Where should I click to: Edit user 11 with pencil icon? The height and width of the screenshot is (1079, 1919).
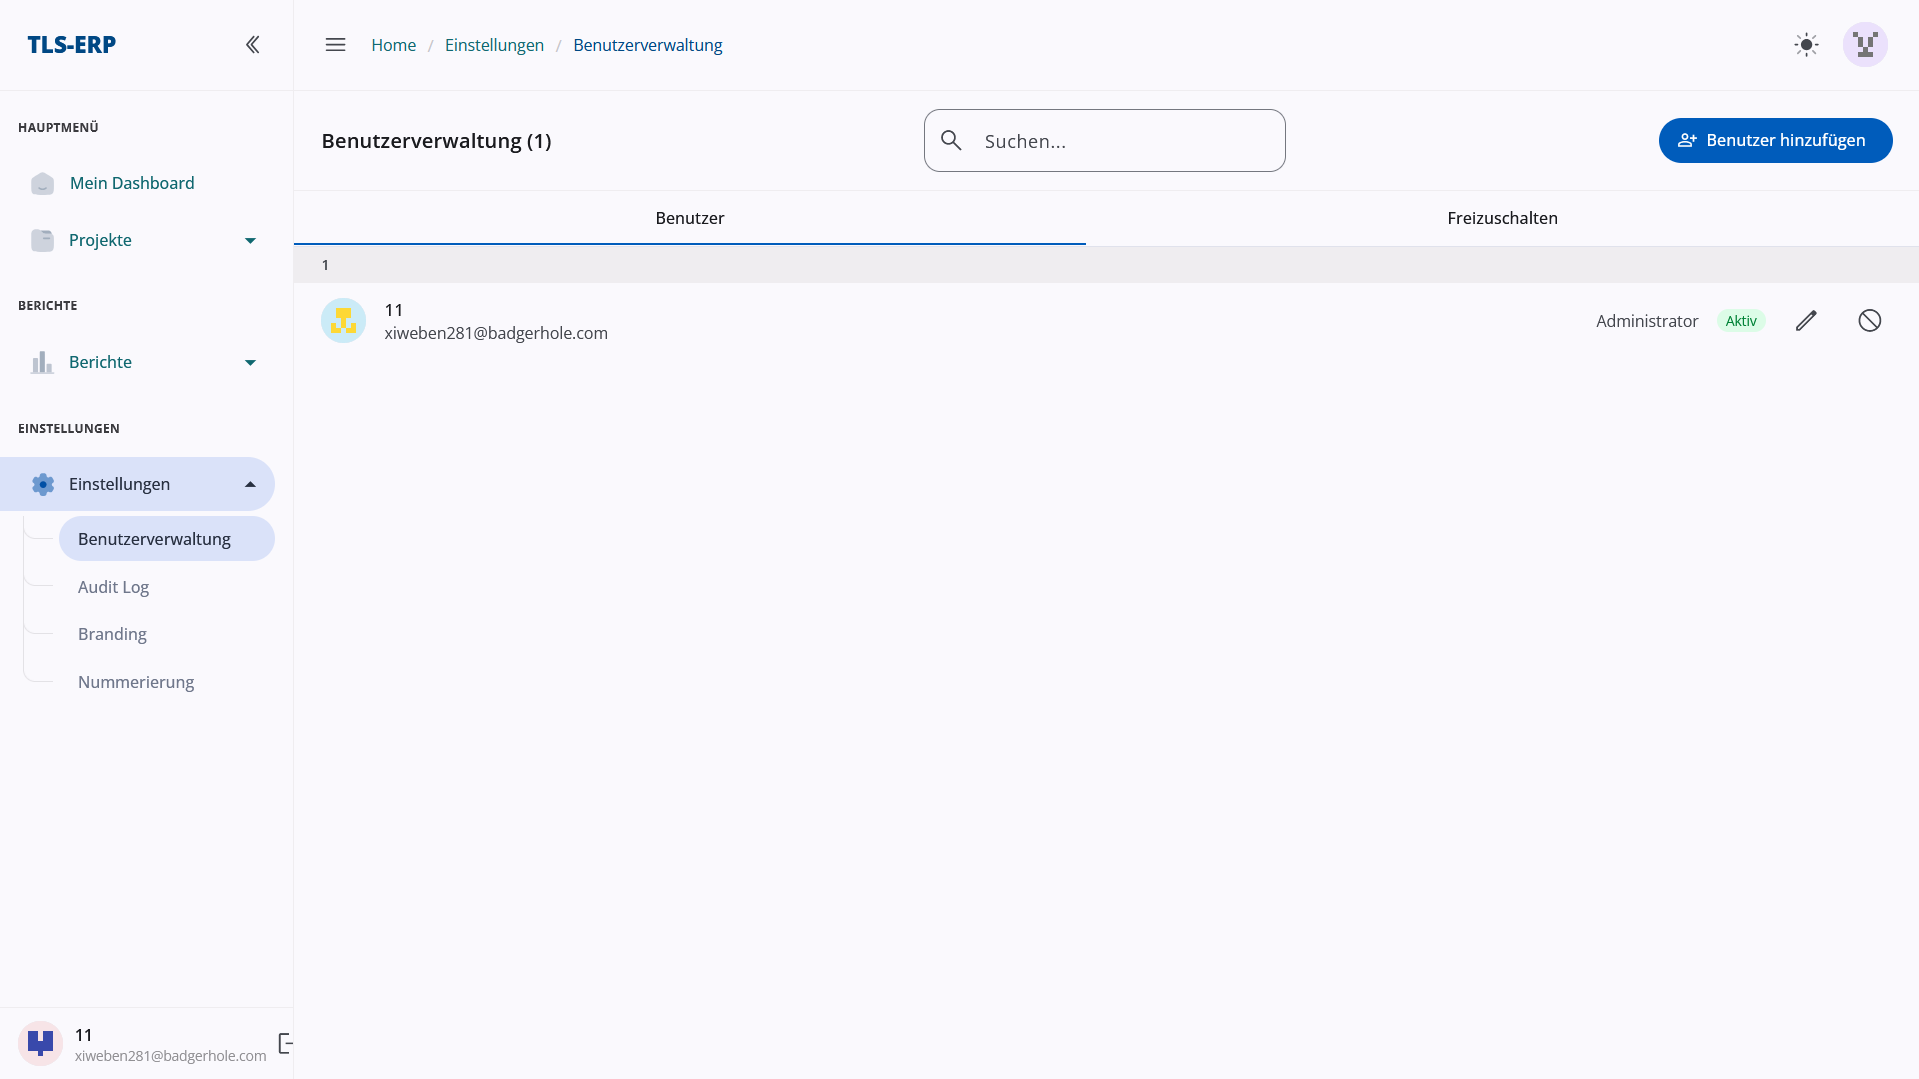(1806, 321)
